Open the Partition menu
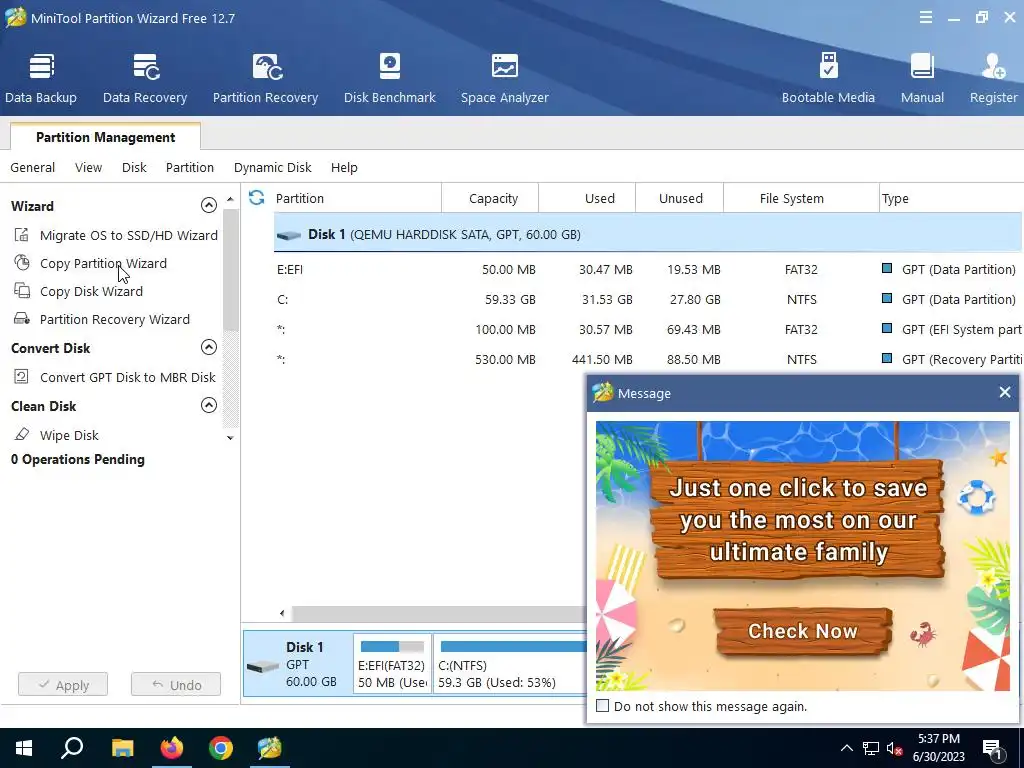Image resolution: width=1024 pixels, height=768 pixels. (189, 167)
